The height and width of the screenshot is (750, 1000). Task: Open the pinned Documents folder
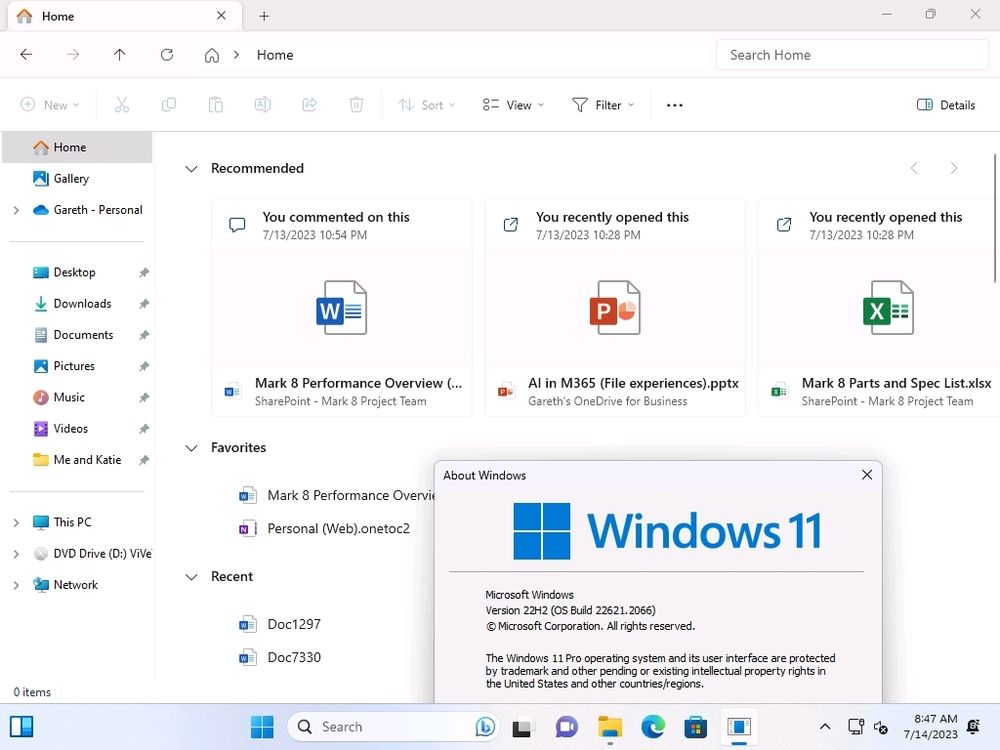83,335
